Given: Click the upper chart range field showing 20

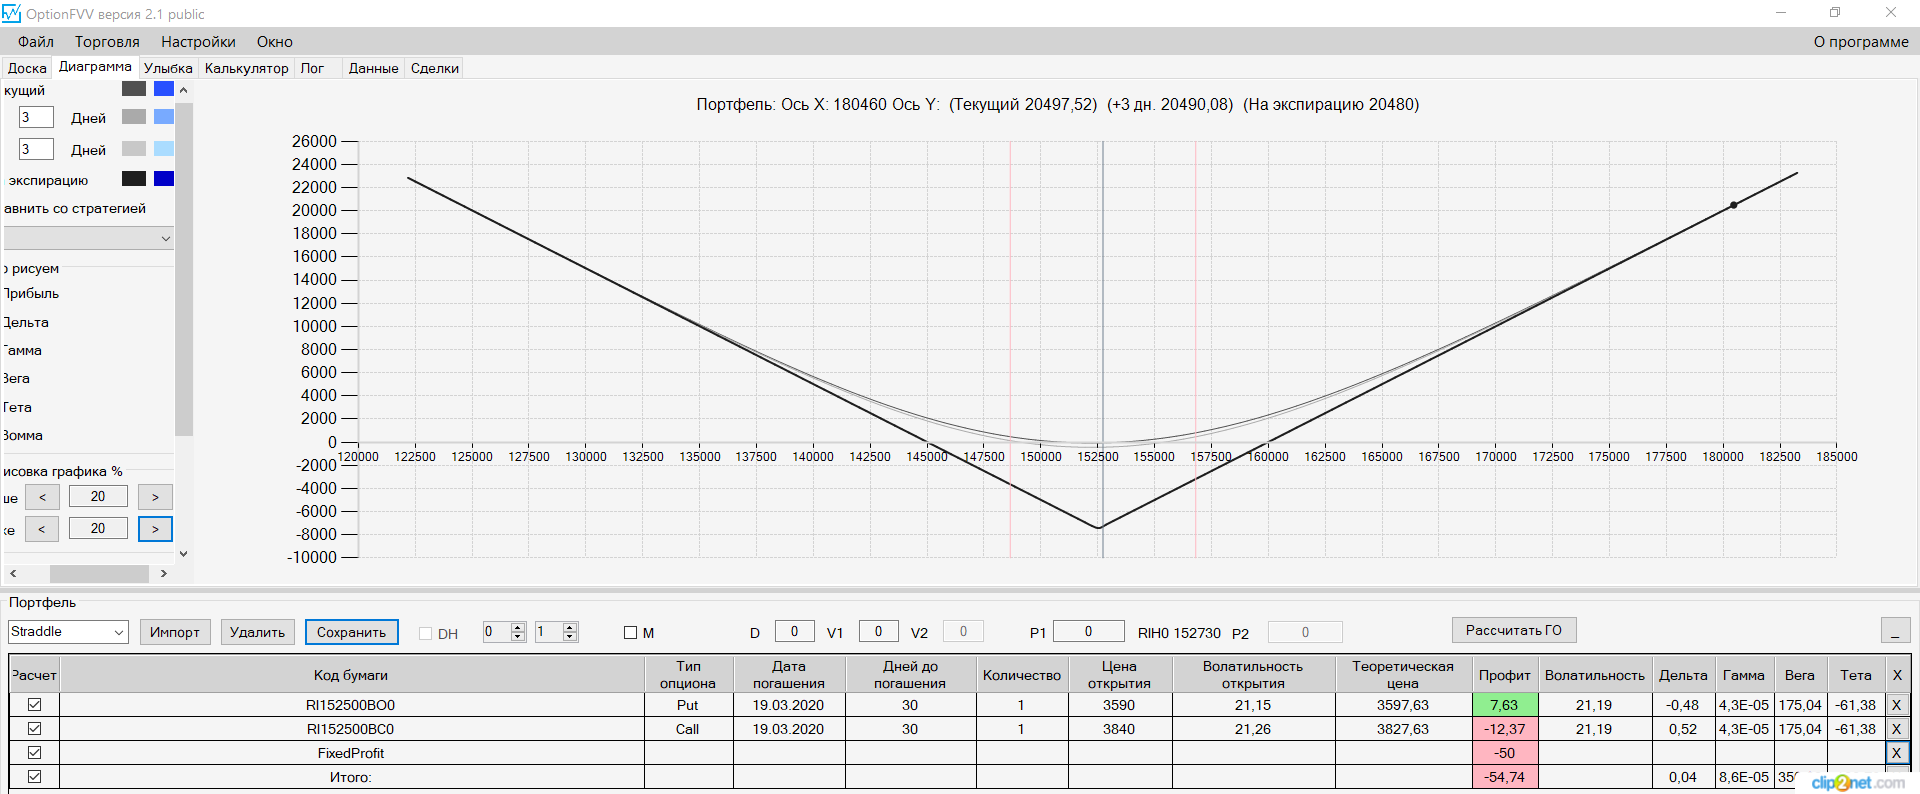Looking at the screenshot, I should 98,496.
